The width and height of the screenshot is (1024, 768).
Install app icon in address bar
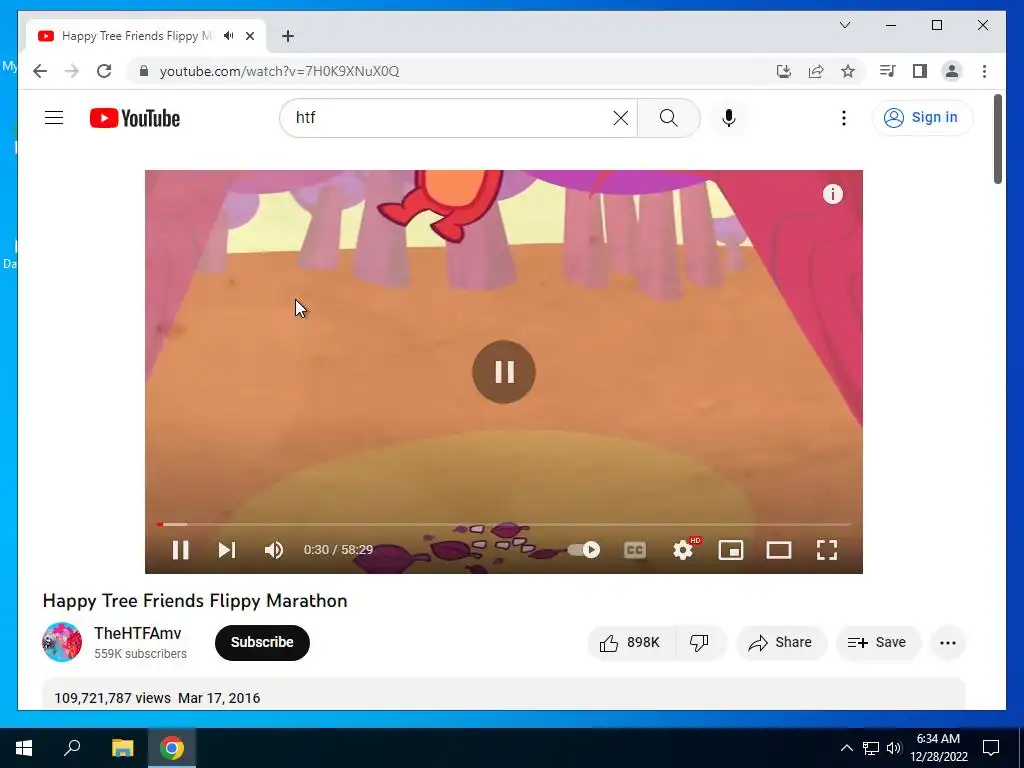pyautogui.click(x=784, y=71)
